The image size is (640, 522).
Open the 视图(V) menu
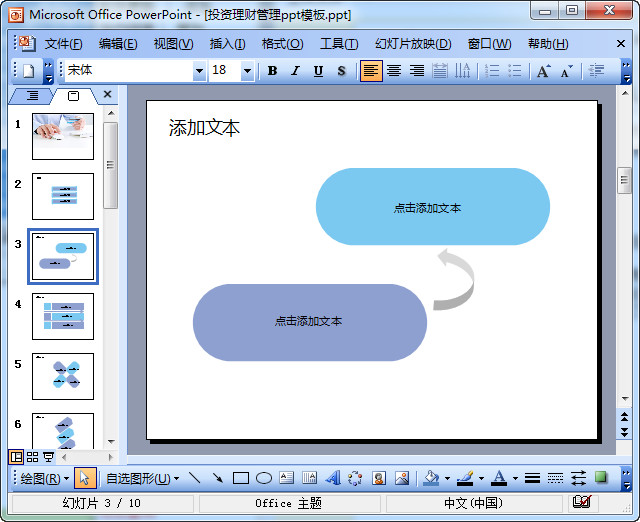coord(173,43)
